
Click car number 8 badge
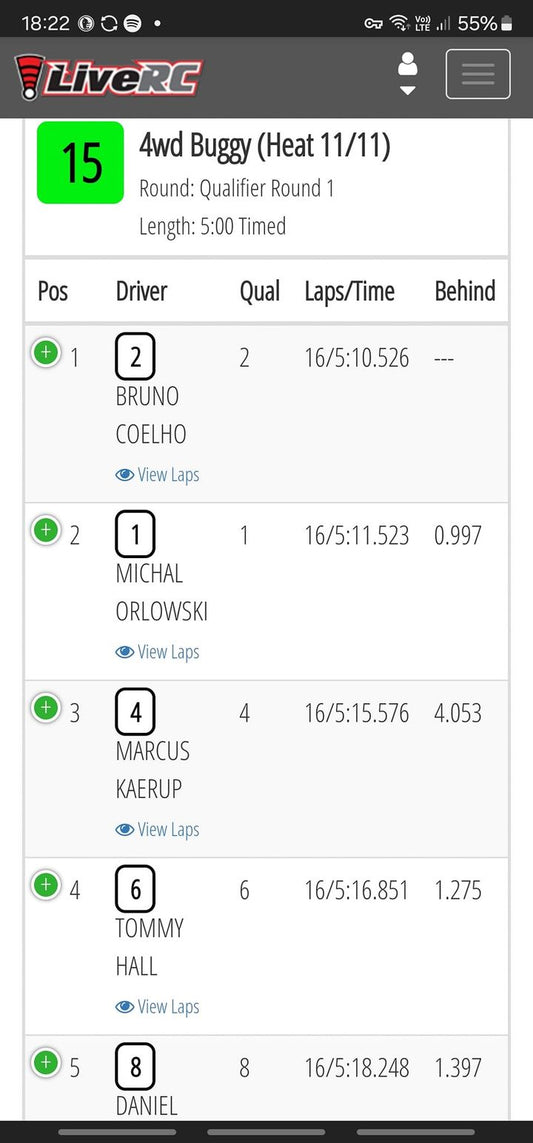point(135,1066)
